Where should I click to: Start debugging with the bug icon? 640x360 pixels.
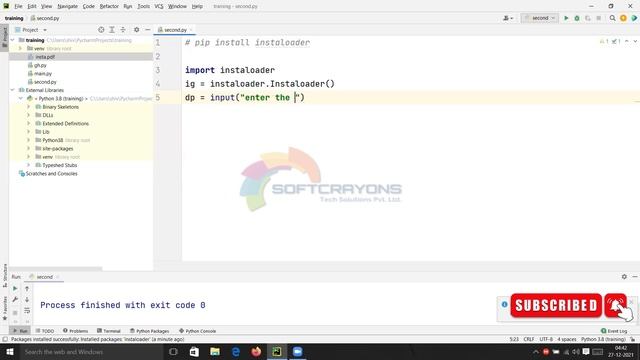point(577,18)
